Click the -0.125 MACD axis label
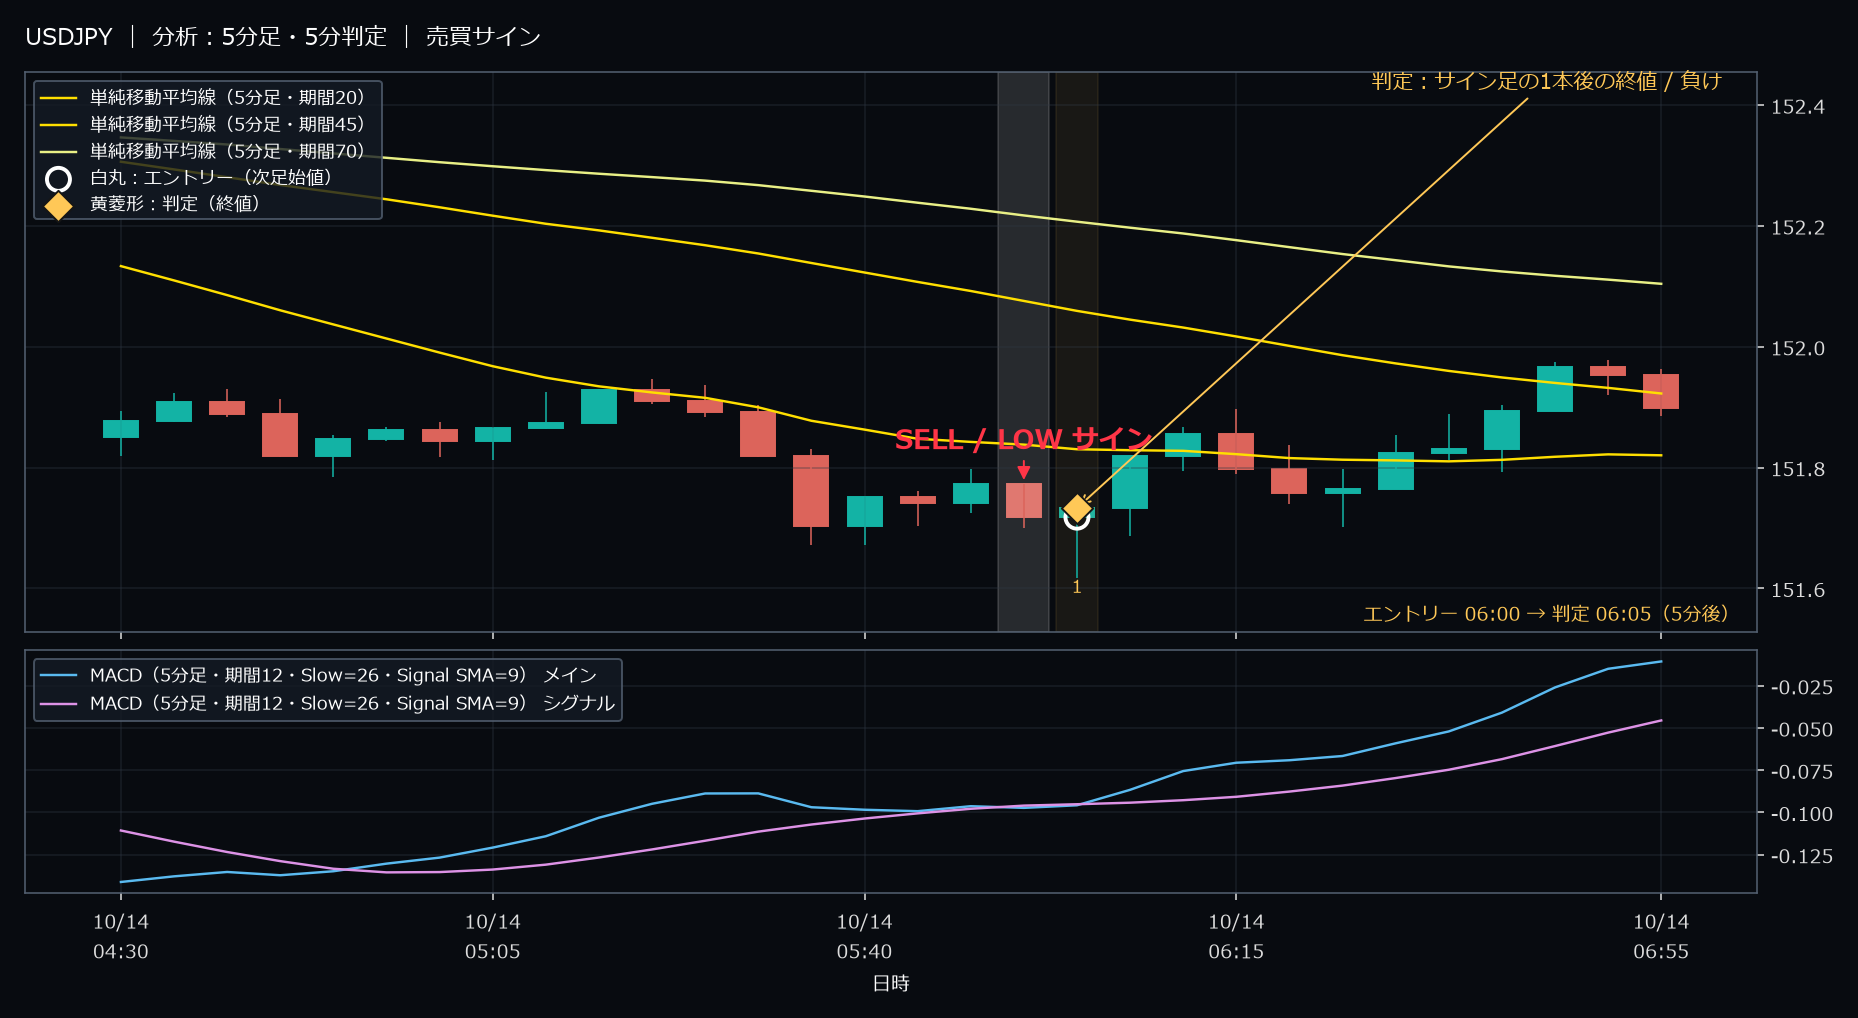This screenshot has width=1858, height=1018. [1802, 856]
